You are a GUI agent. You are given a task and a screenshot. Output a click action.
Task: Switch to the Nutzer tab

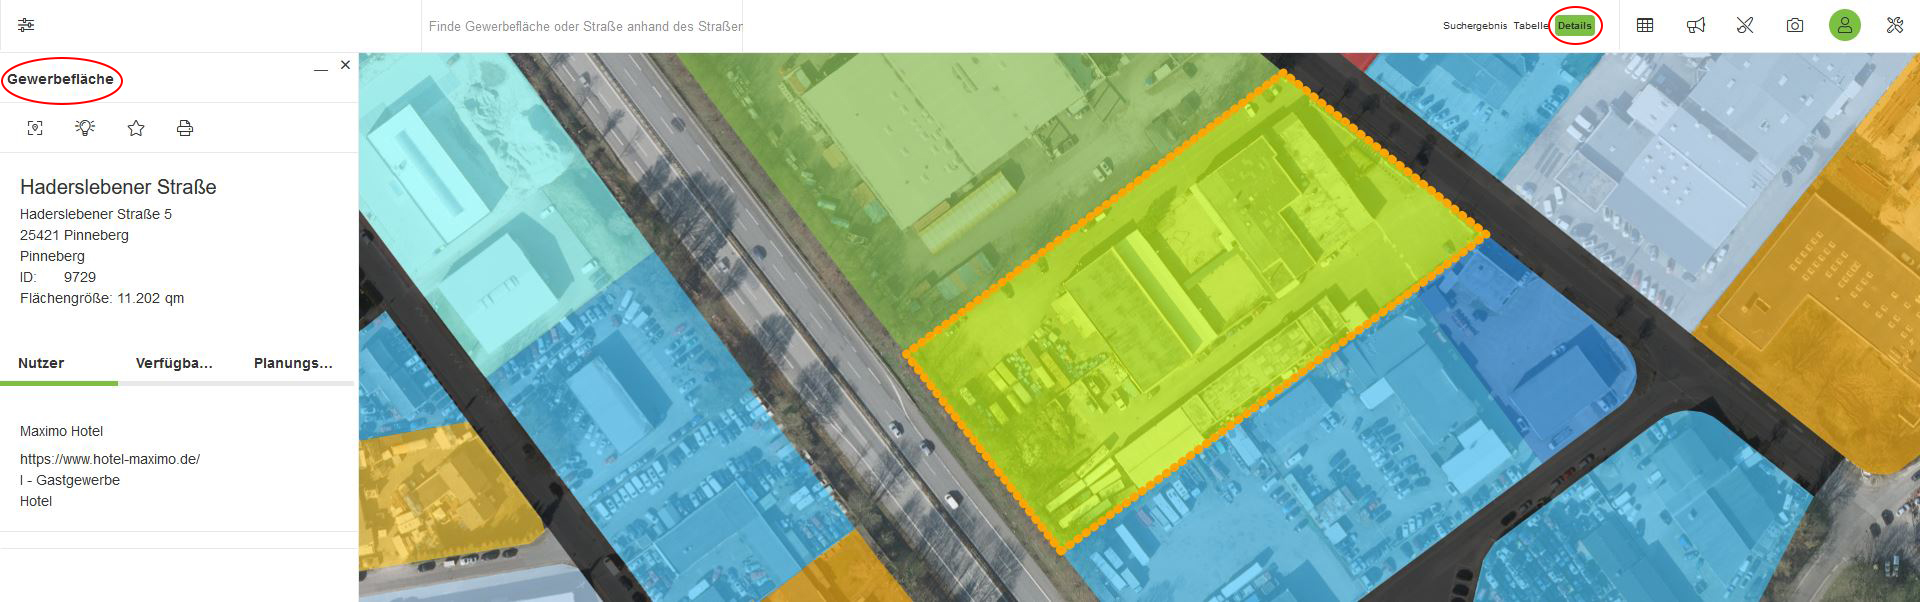(41, 363)
